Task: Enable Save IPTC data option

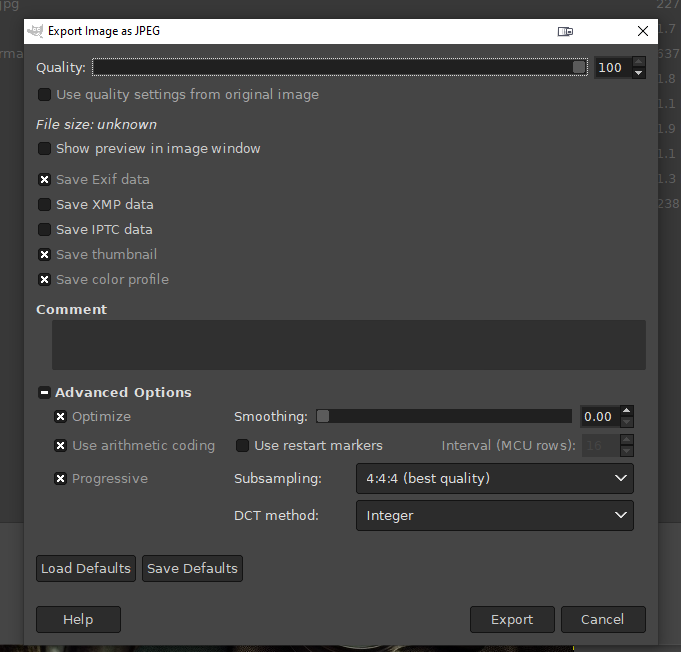Action: click(x=44, y=229)
